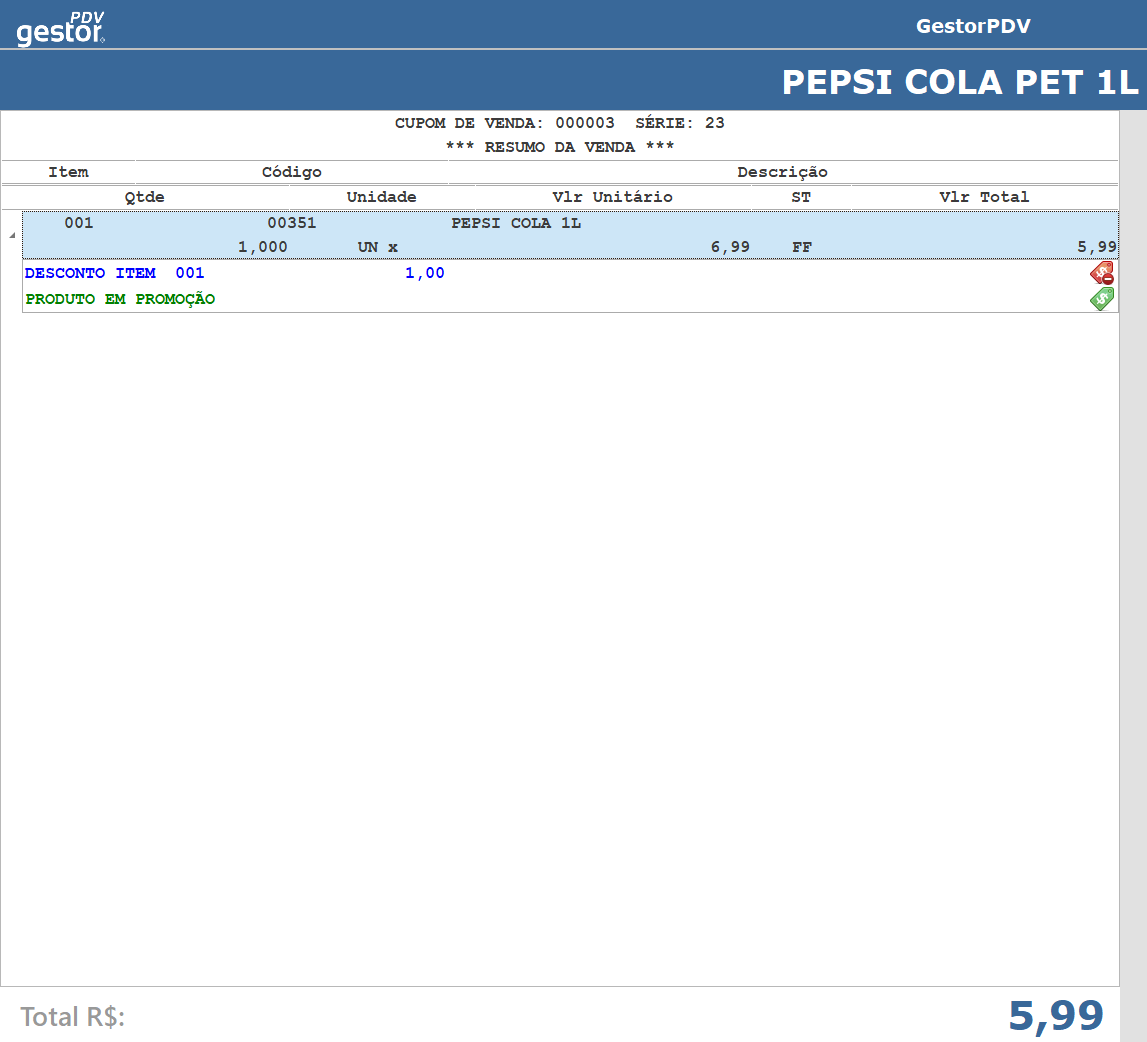Screen dimensions: 1147x1042
Task: Click the Unidade column header
Action: (381, 197)
